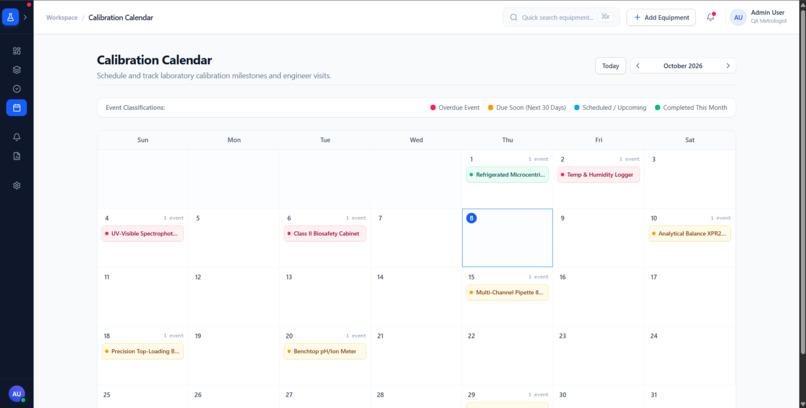Click the flask app logo
The width and height of the screenshot is (806, 408).
(10, 17)
